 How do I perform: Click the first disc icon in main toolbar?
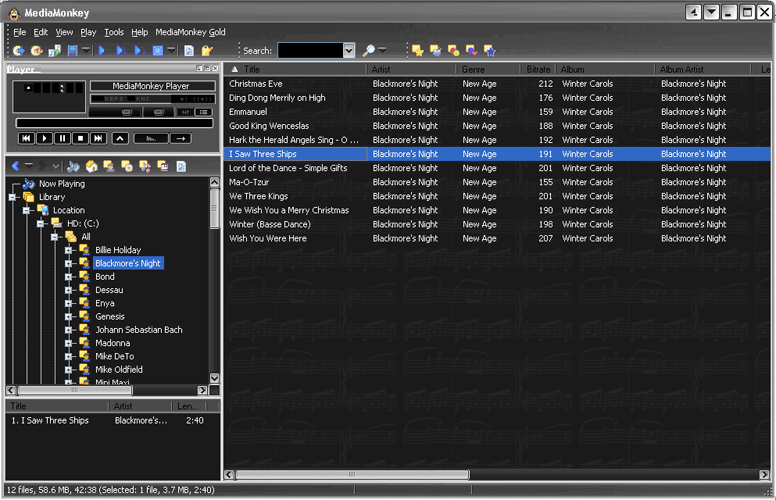[x=19, y=50]
